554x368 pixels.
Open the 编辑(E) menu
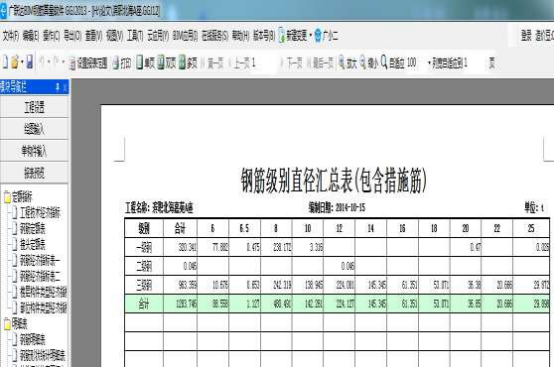31,35
